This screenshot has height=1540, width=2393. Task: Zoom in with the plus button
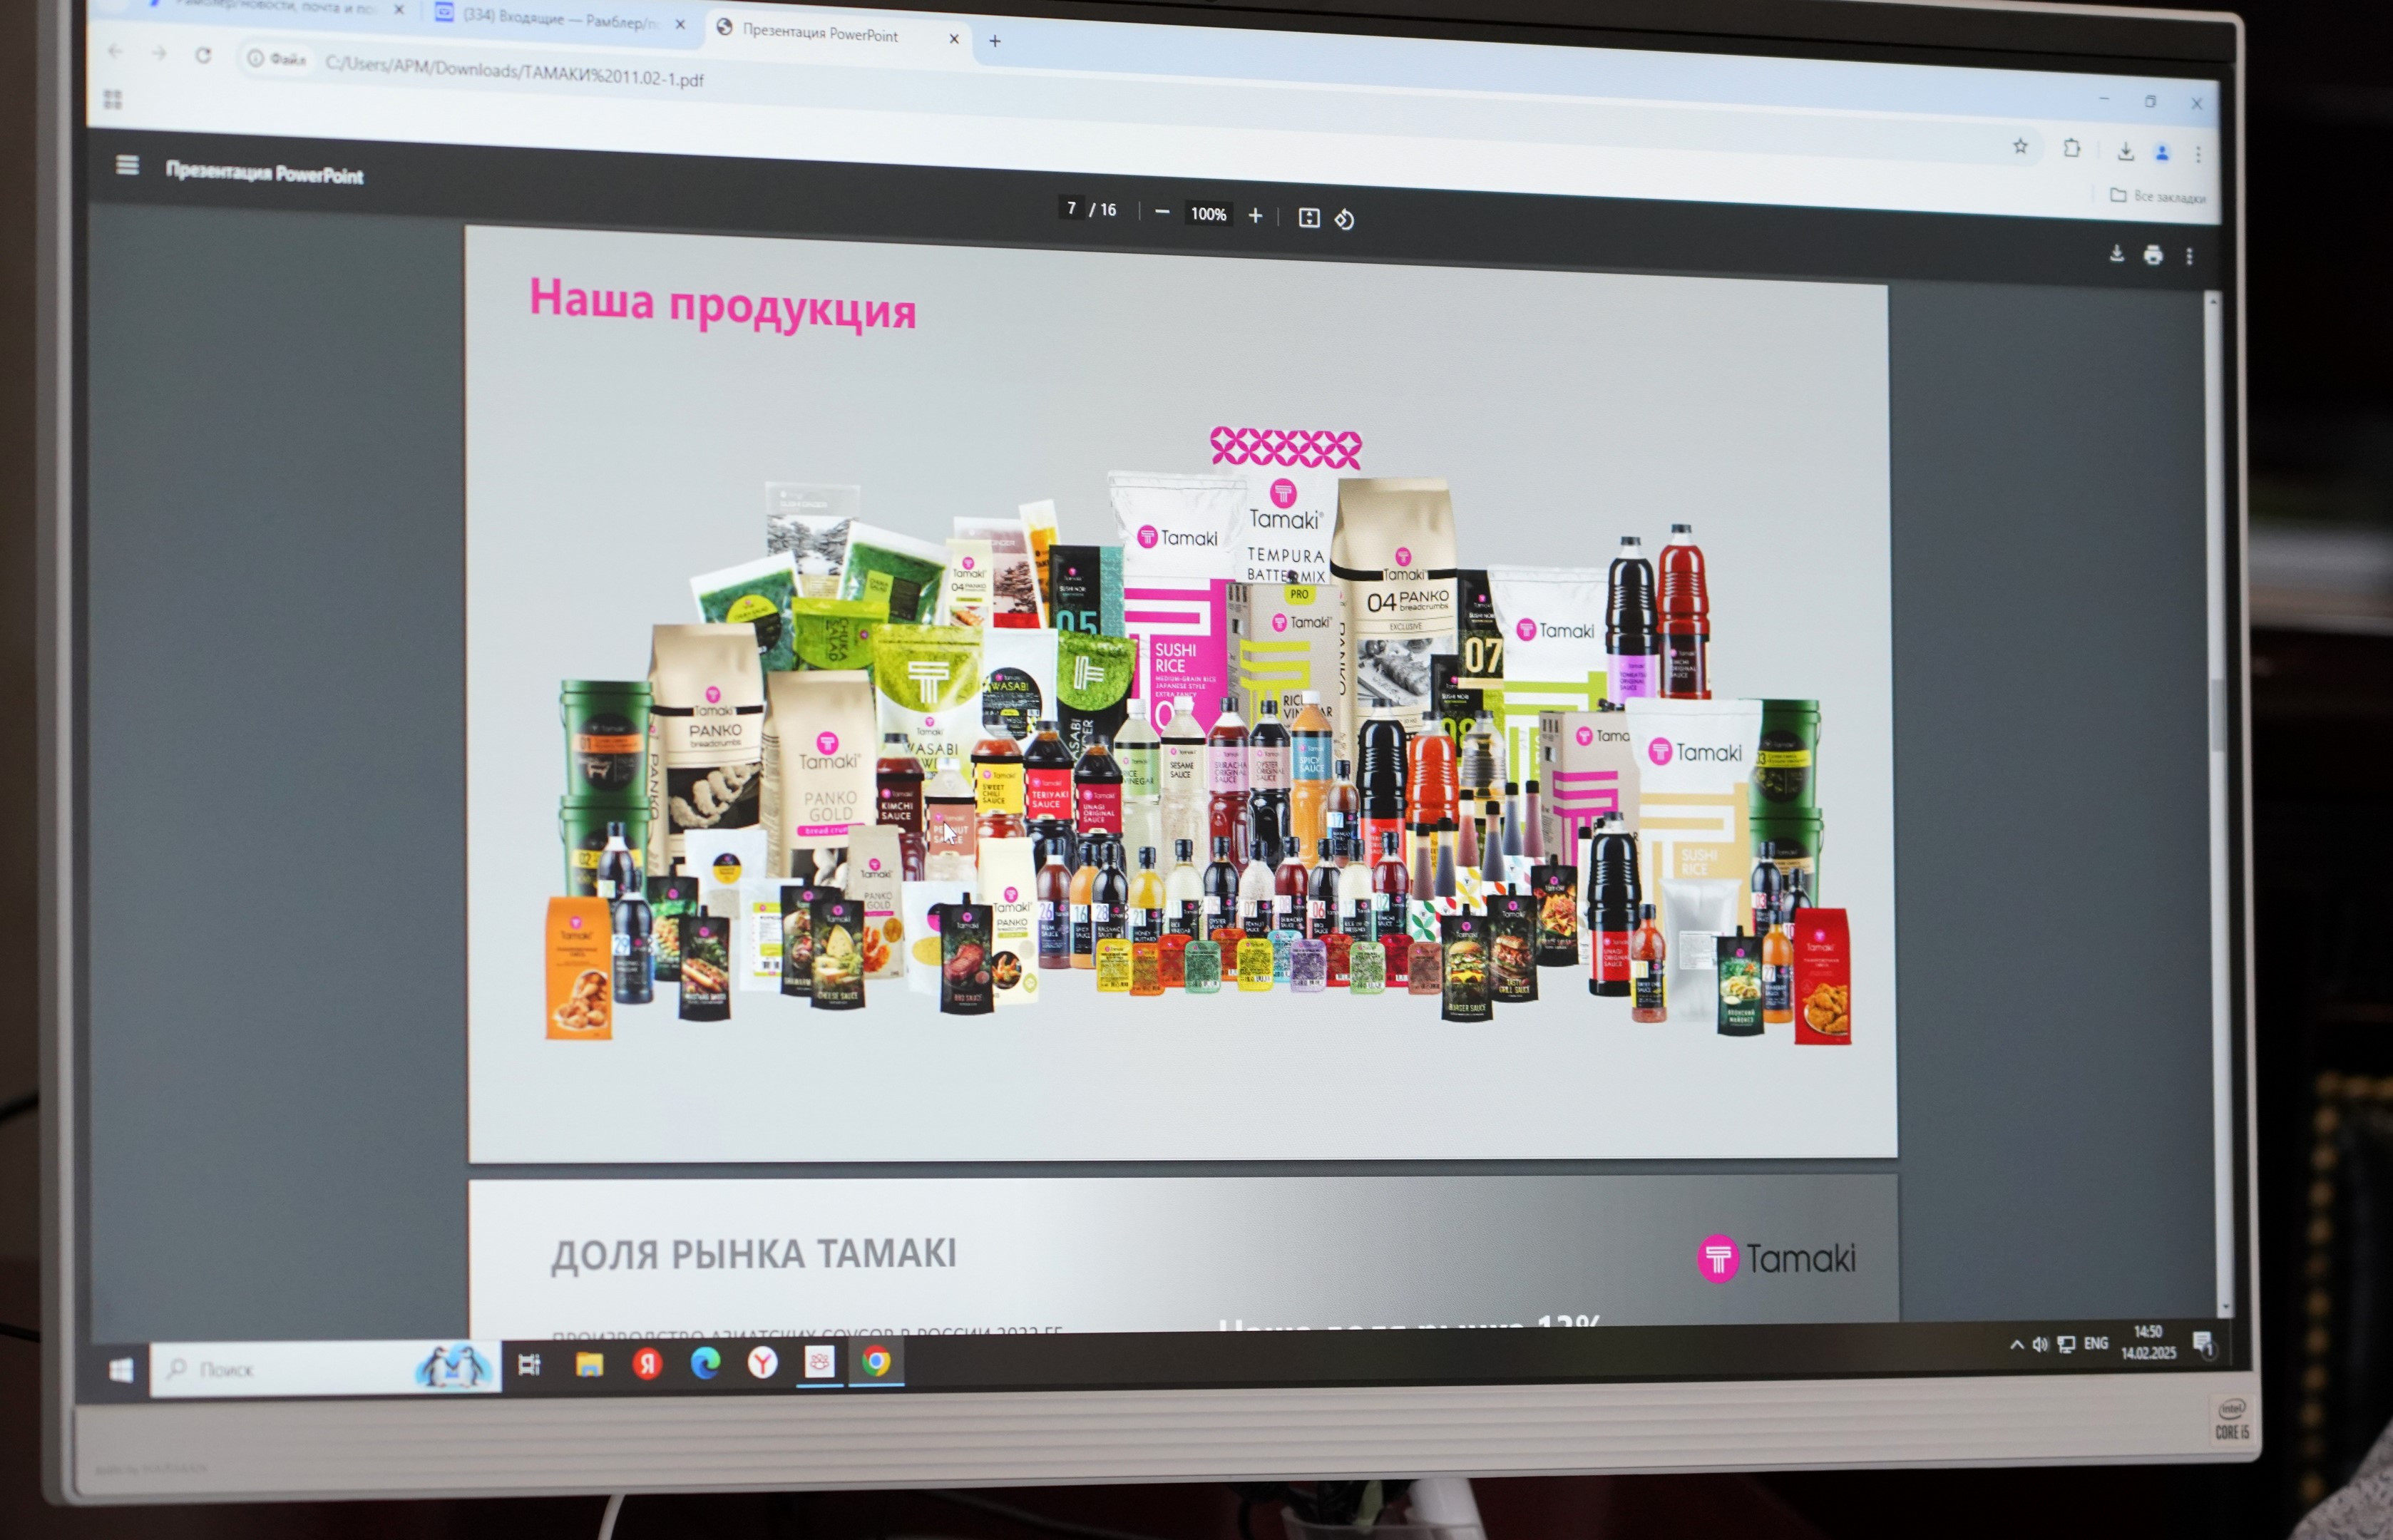(1255, 215)
